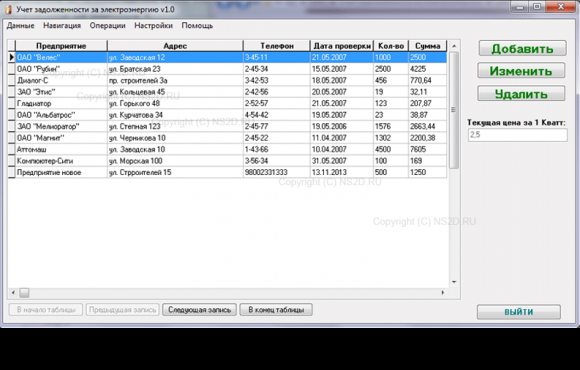The height and width of the screenshot is (370, 580).
Task: Click the выйти button
Action: point(519,312)
